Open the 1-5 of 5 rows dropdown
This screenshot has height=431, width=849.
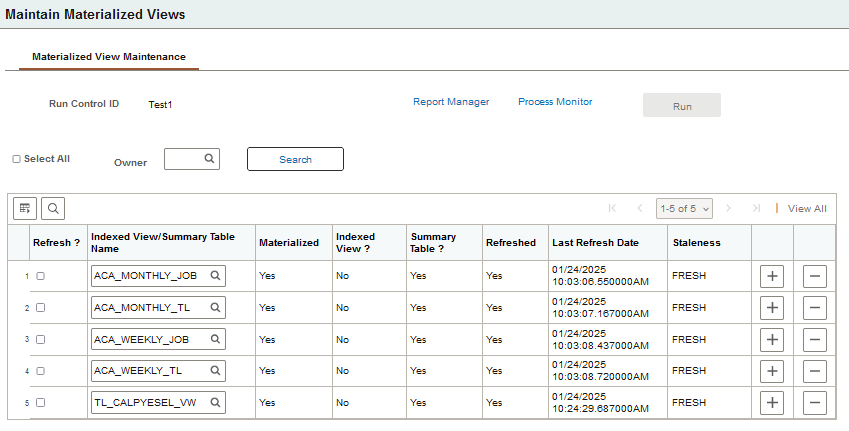tap(684, 208)
